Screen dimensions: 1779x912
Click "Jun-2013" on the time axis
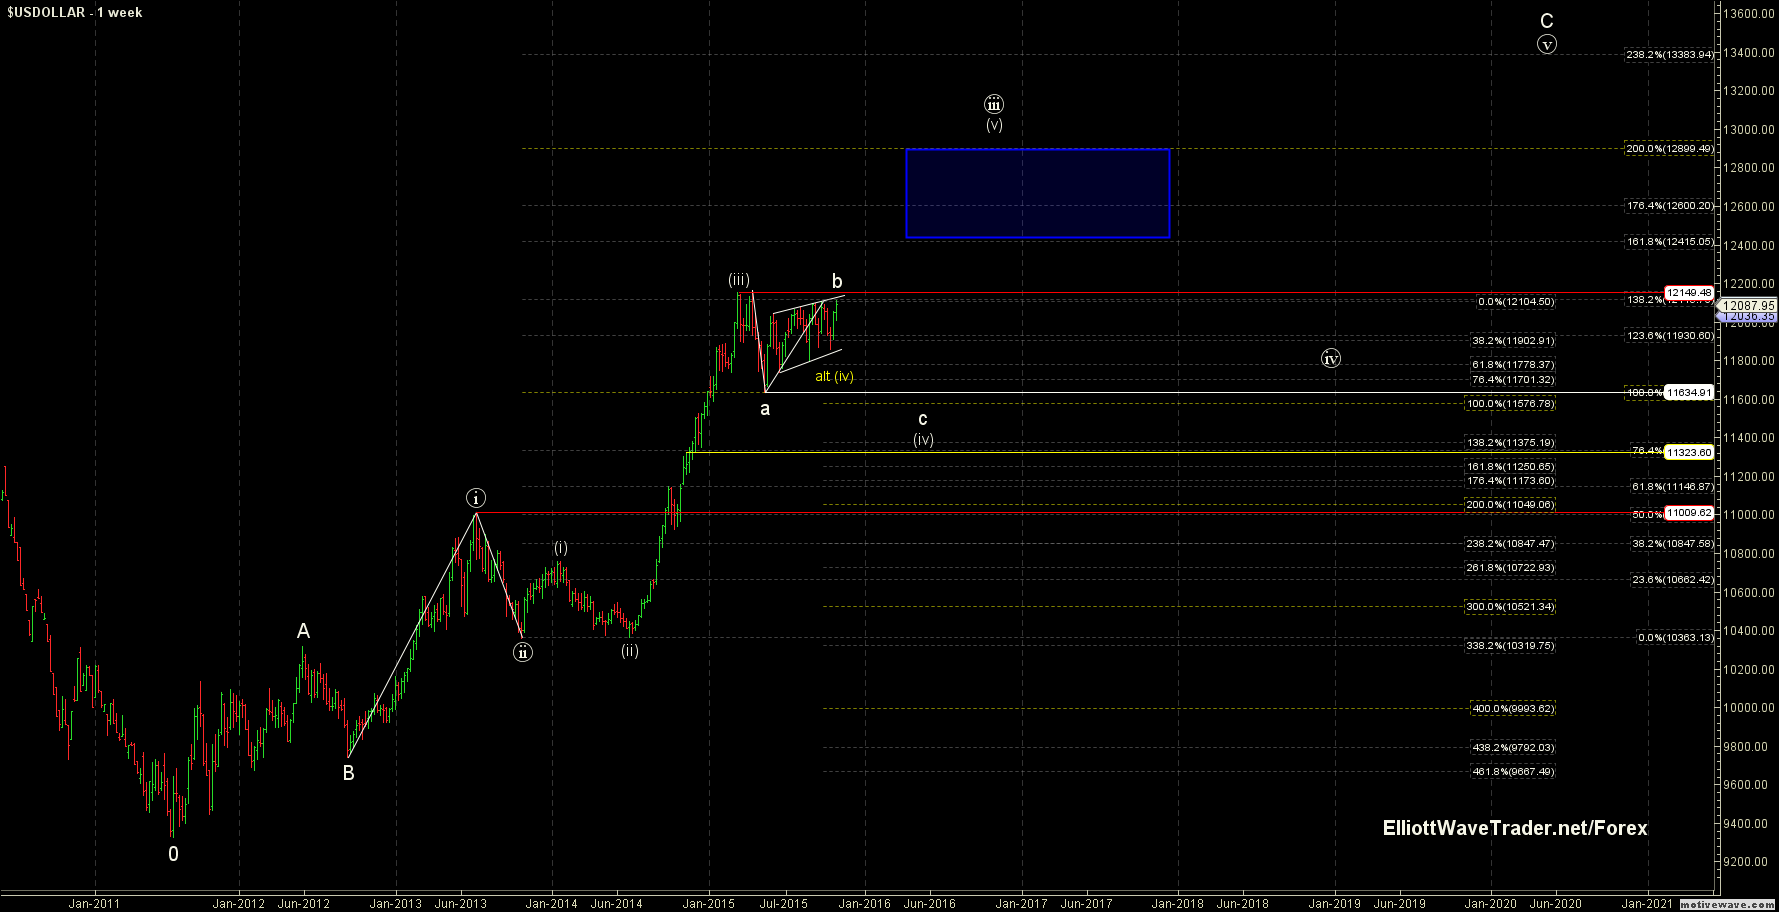(x=461, y=903)
